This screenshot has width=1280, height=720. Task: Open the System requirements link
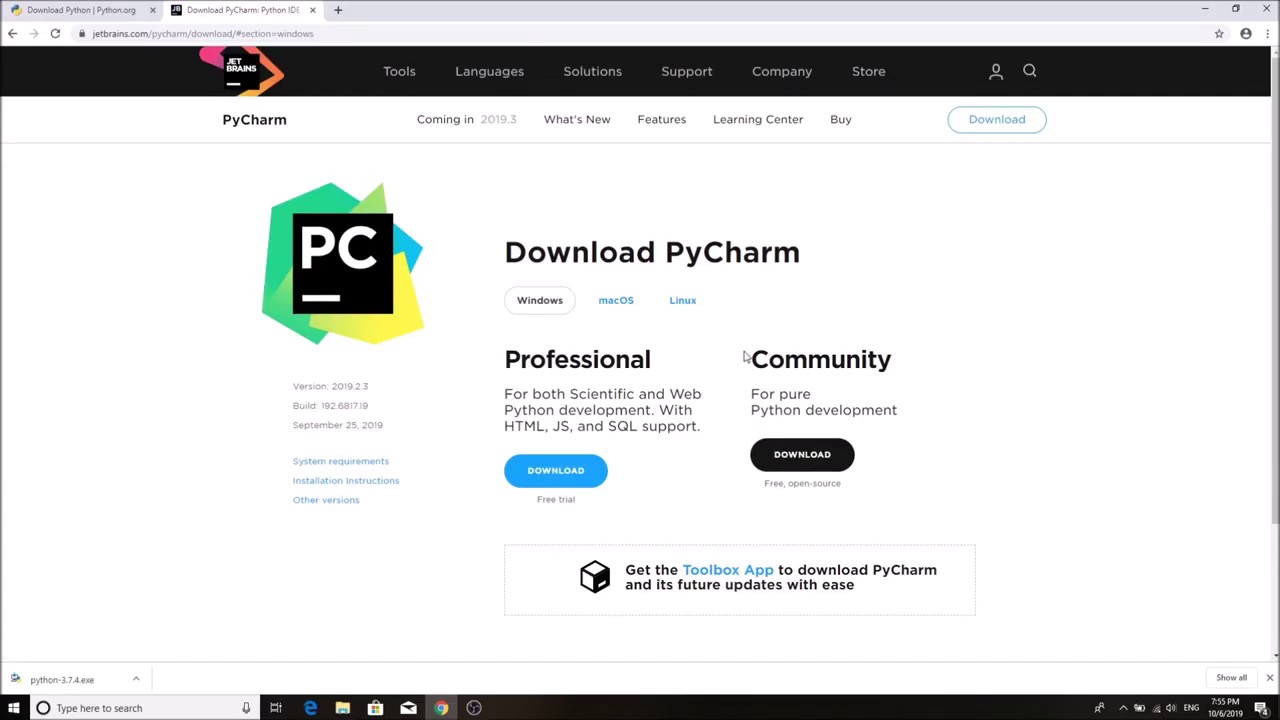point(341,461)
